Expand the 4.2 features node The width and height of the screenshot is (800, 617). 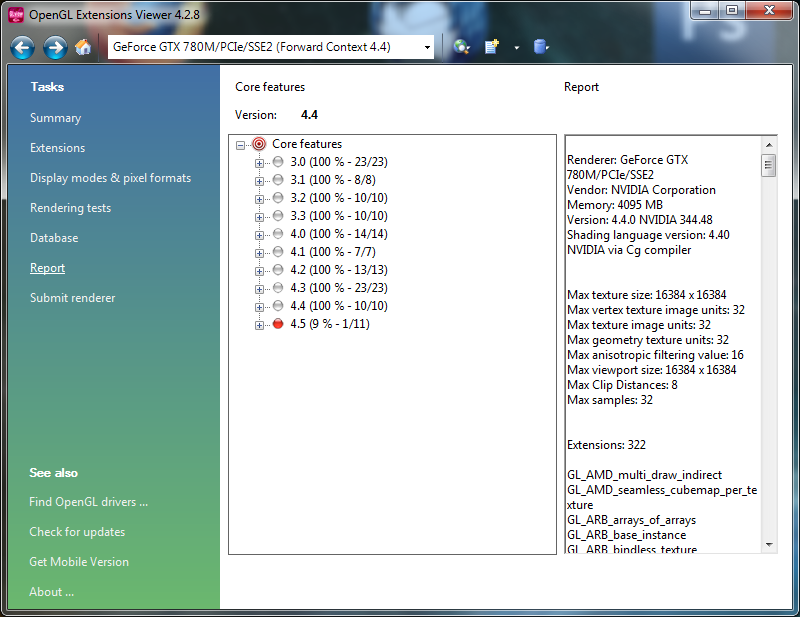tap(259, 271)
